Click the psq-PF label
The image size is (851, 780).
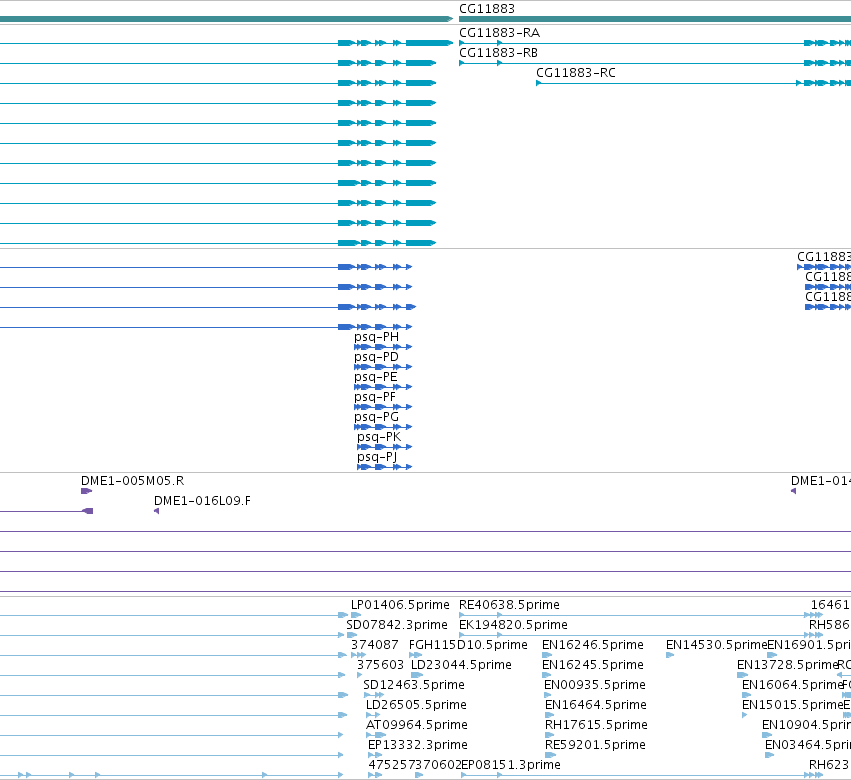pyautogui.click(x=375, y=397)
